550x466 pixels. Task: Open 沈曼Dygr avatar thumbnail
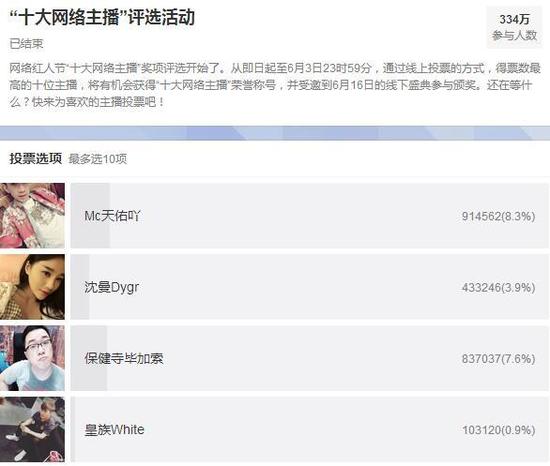32,287
